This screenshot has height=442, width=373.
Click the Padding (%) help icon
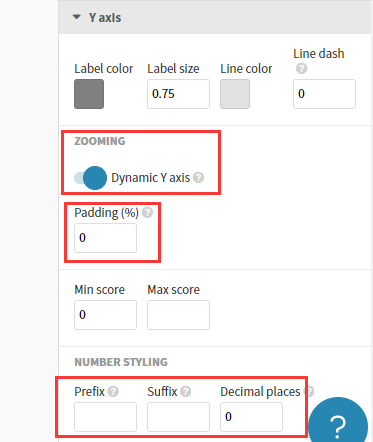[x=147, y=212]
